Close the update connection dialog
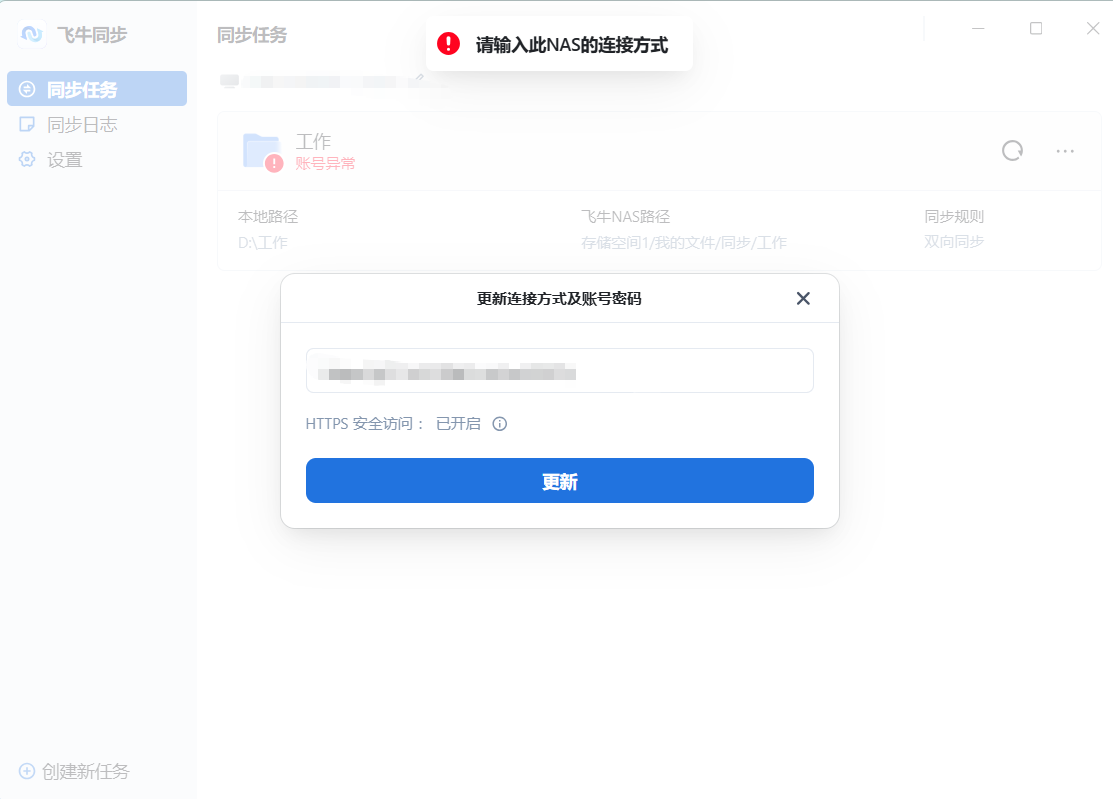1113x799 pixels. pyautogui.click(x=803, y=299)
